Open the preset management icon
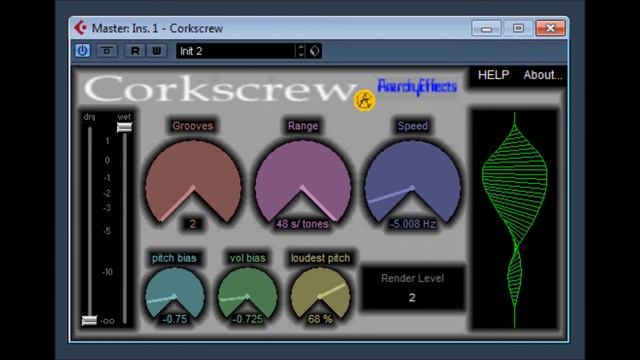This screenshot has width=640, height=360. click(314, 51)
